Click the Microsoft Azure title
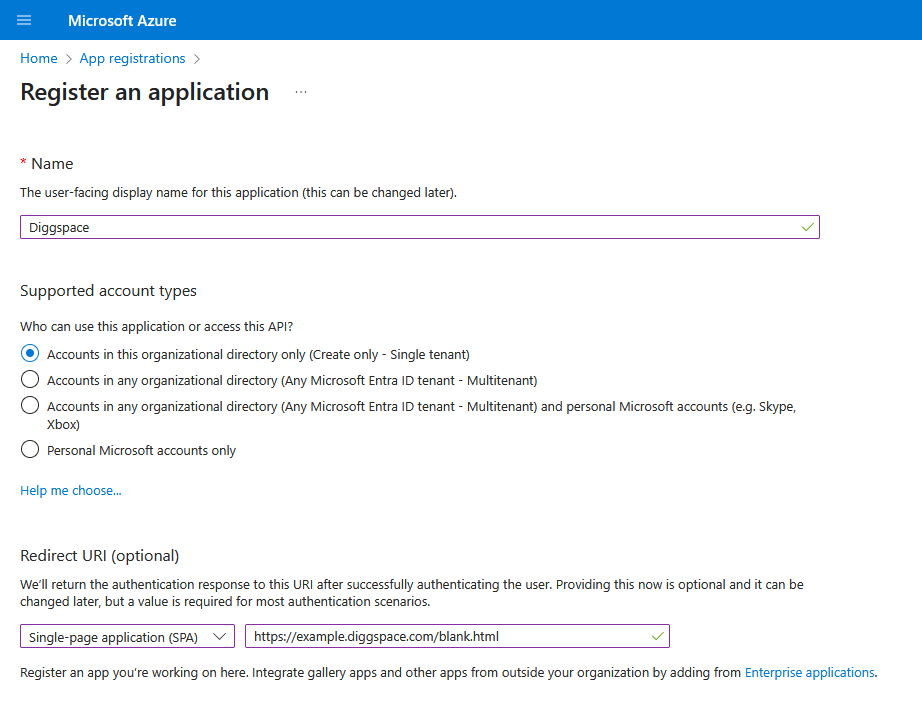The height and width of the screenshot is (703, 922). click(x=122, y=21)
